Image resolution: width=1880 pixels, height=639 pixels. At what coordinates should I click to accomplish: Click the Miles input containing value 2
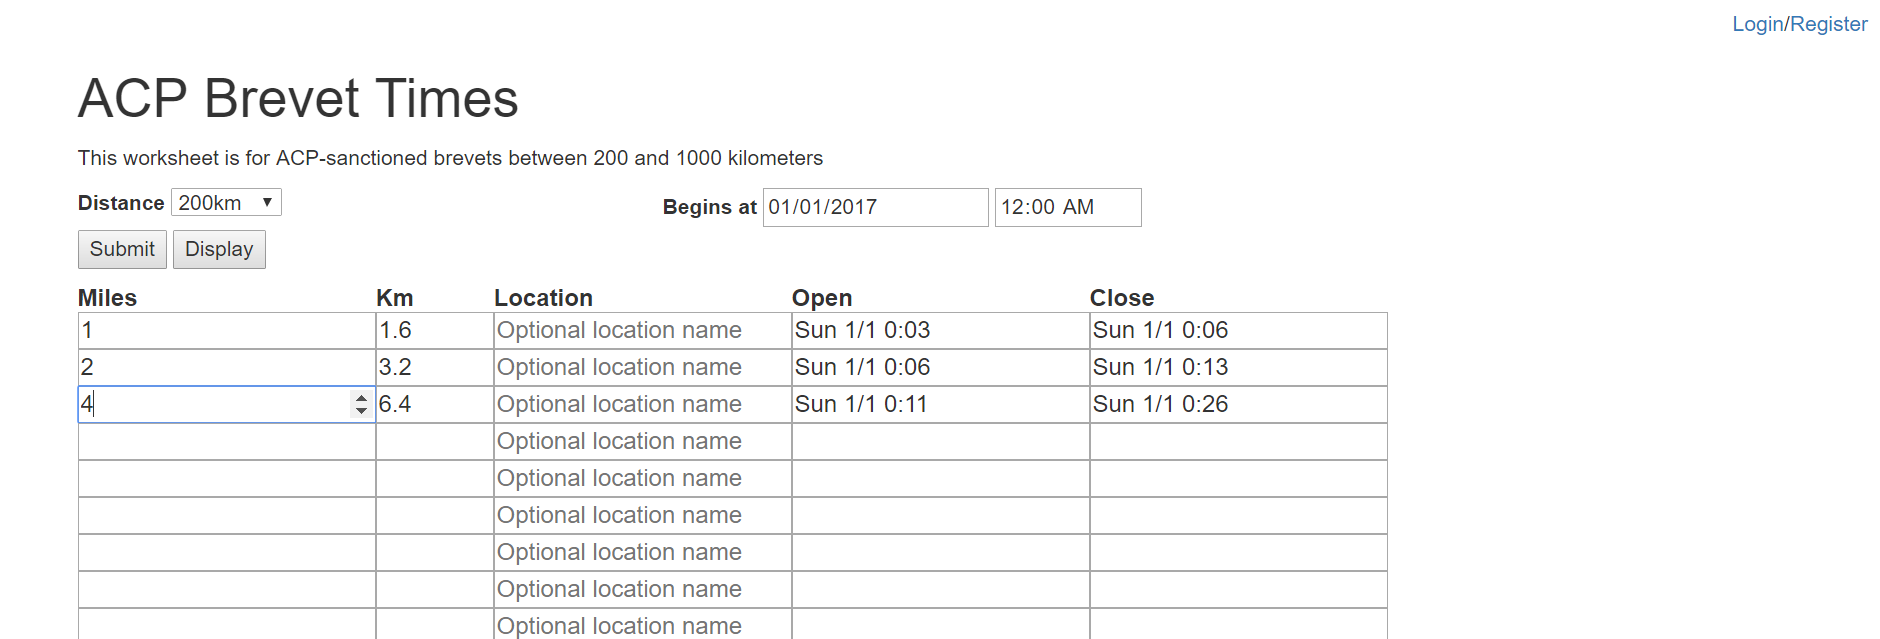[225, 367]
